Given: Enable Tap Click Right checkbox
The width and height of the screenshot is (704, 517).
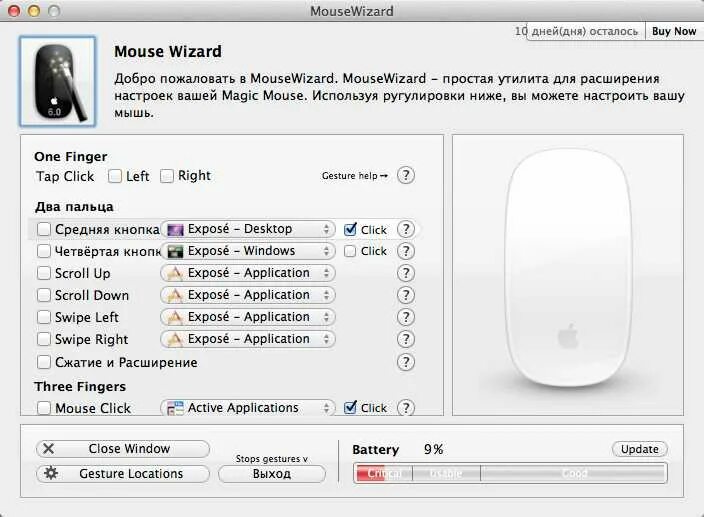Looking at the screenshot, I should (167, 176).
